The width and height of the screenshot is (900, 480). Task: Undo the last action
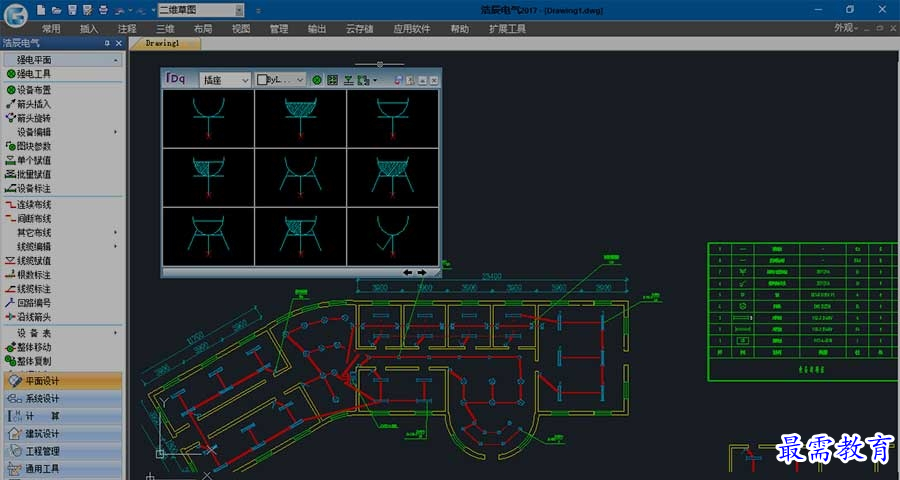[x=119, y=10]
